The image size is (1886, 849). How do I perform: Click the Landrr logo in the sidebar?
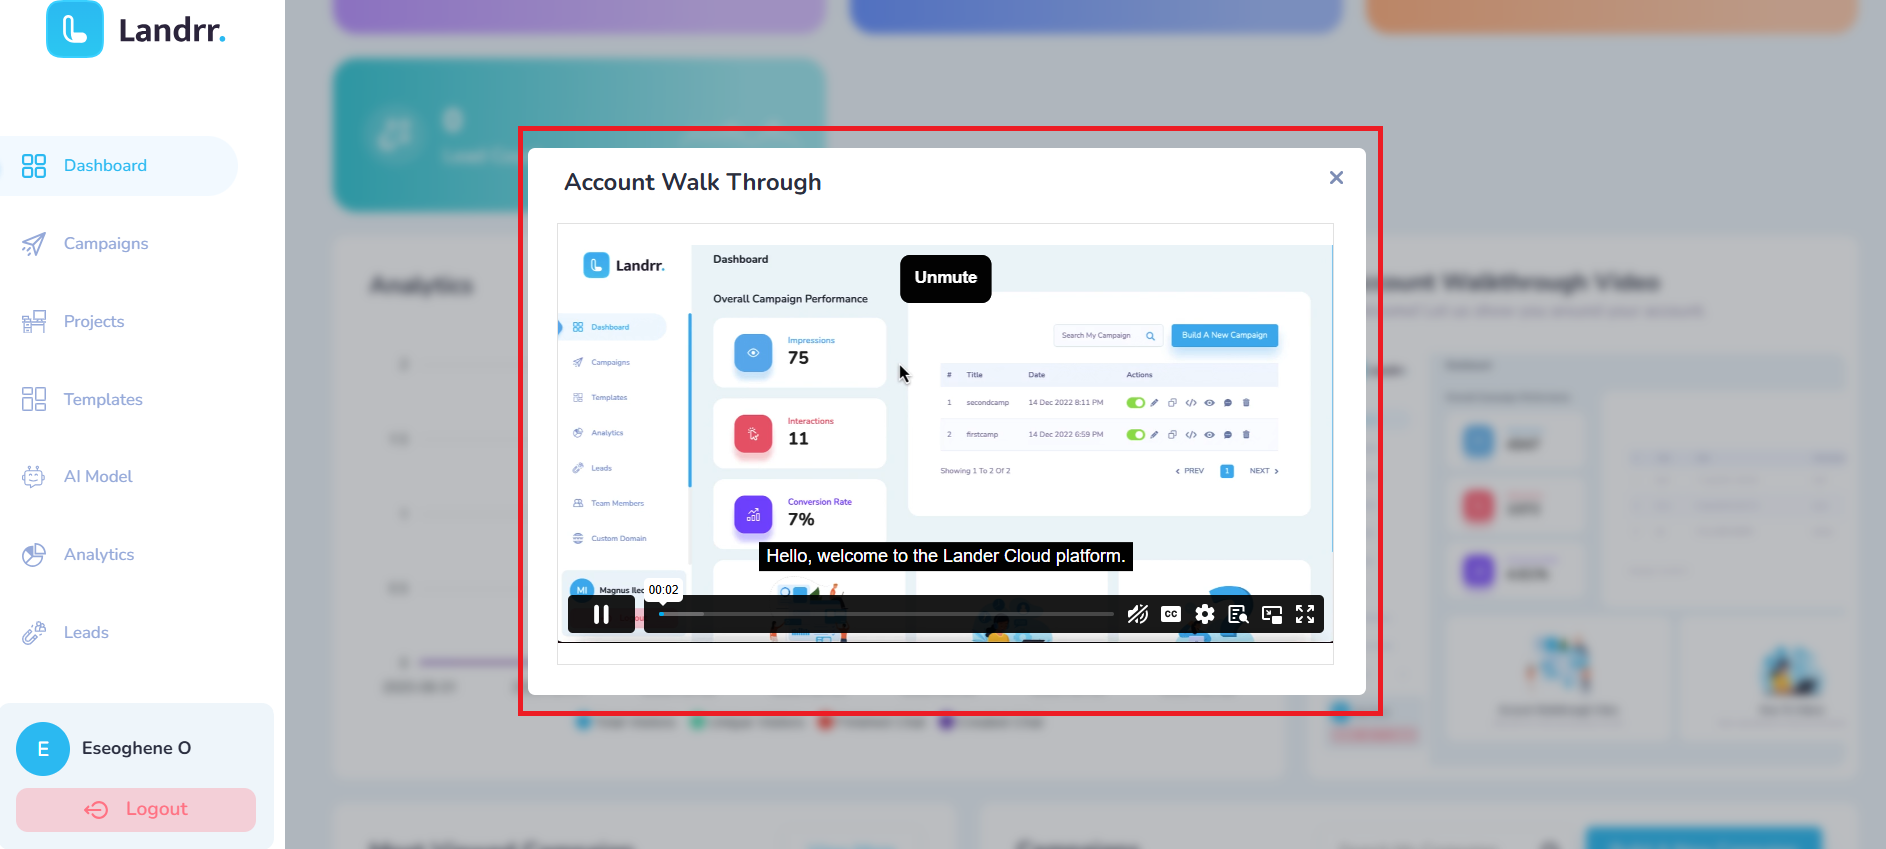136,29
